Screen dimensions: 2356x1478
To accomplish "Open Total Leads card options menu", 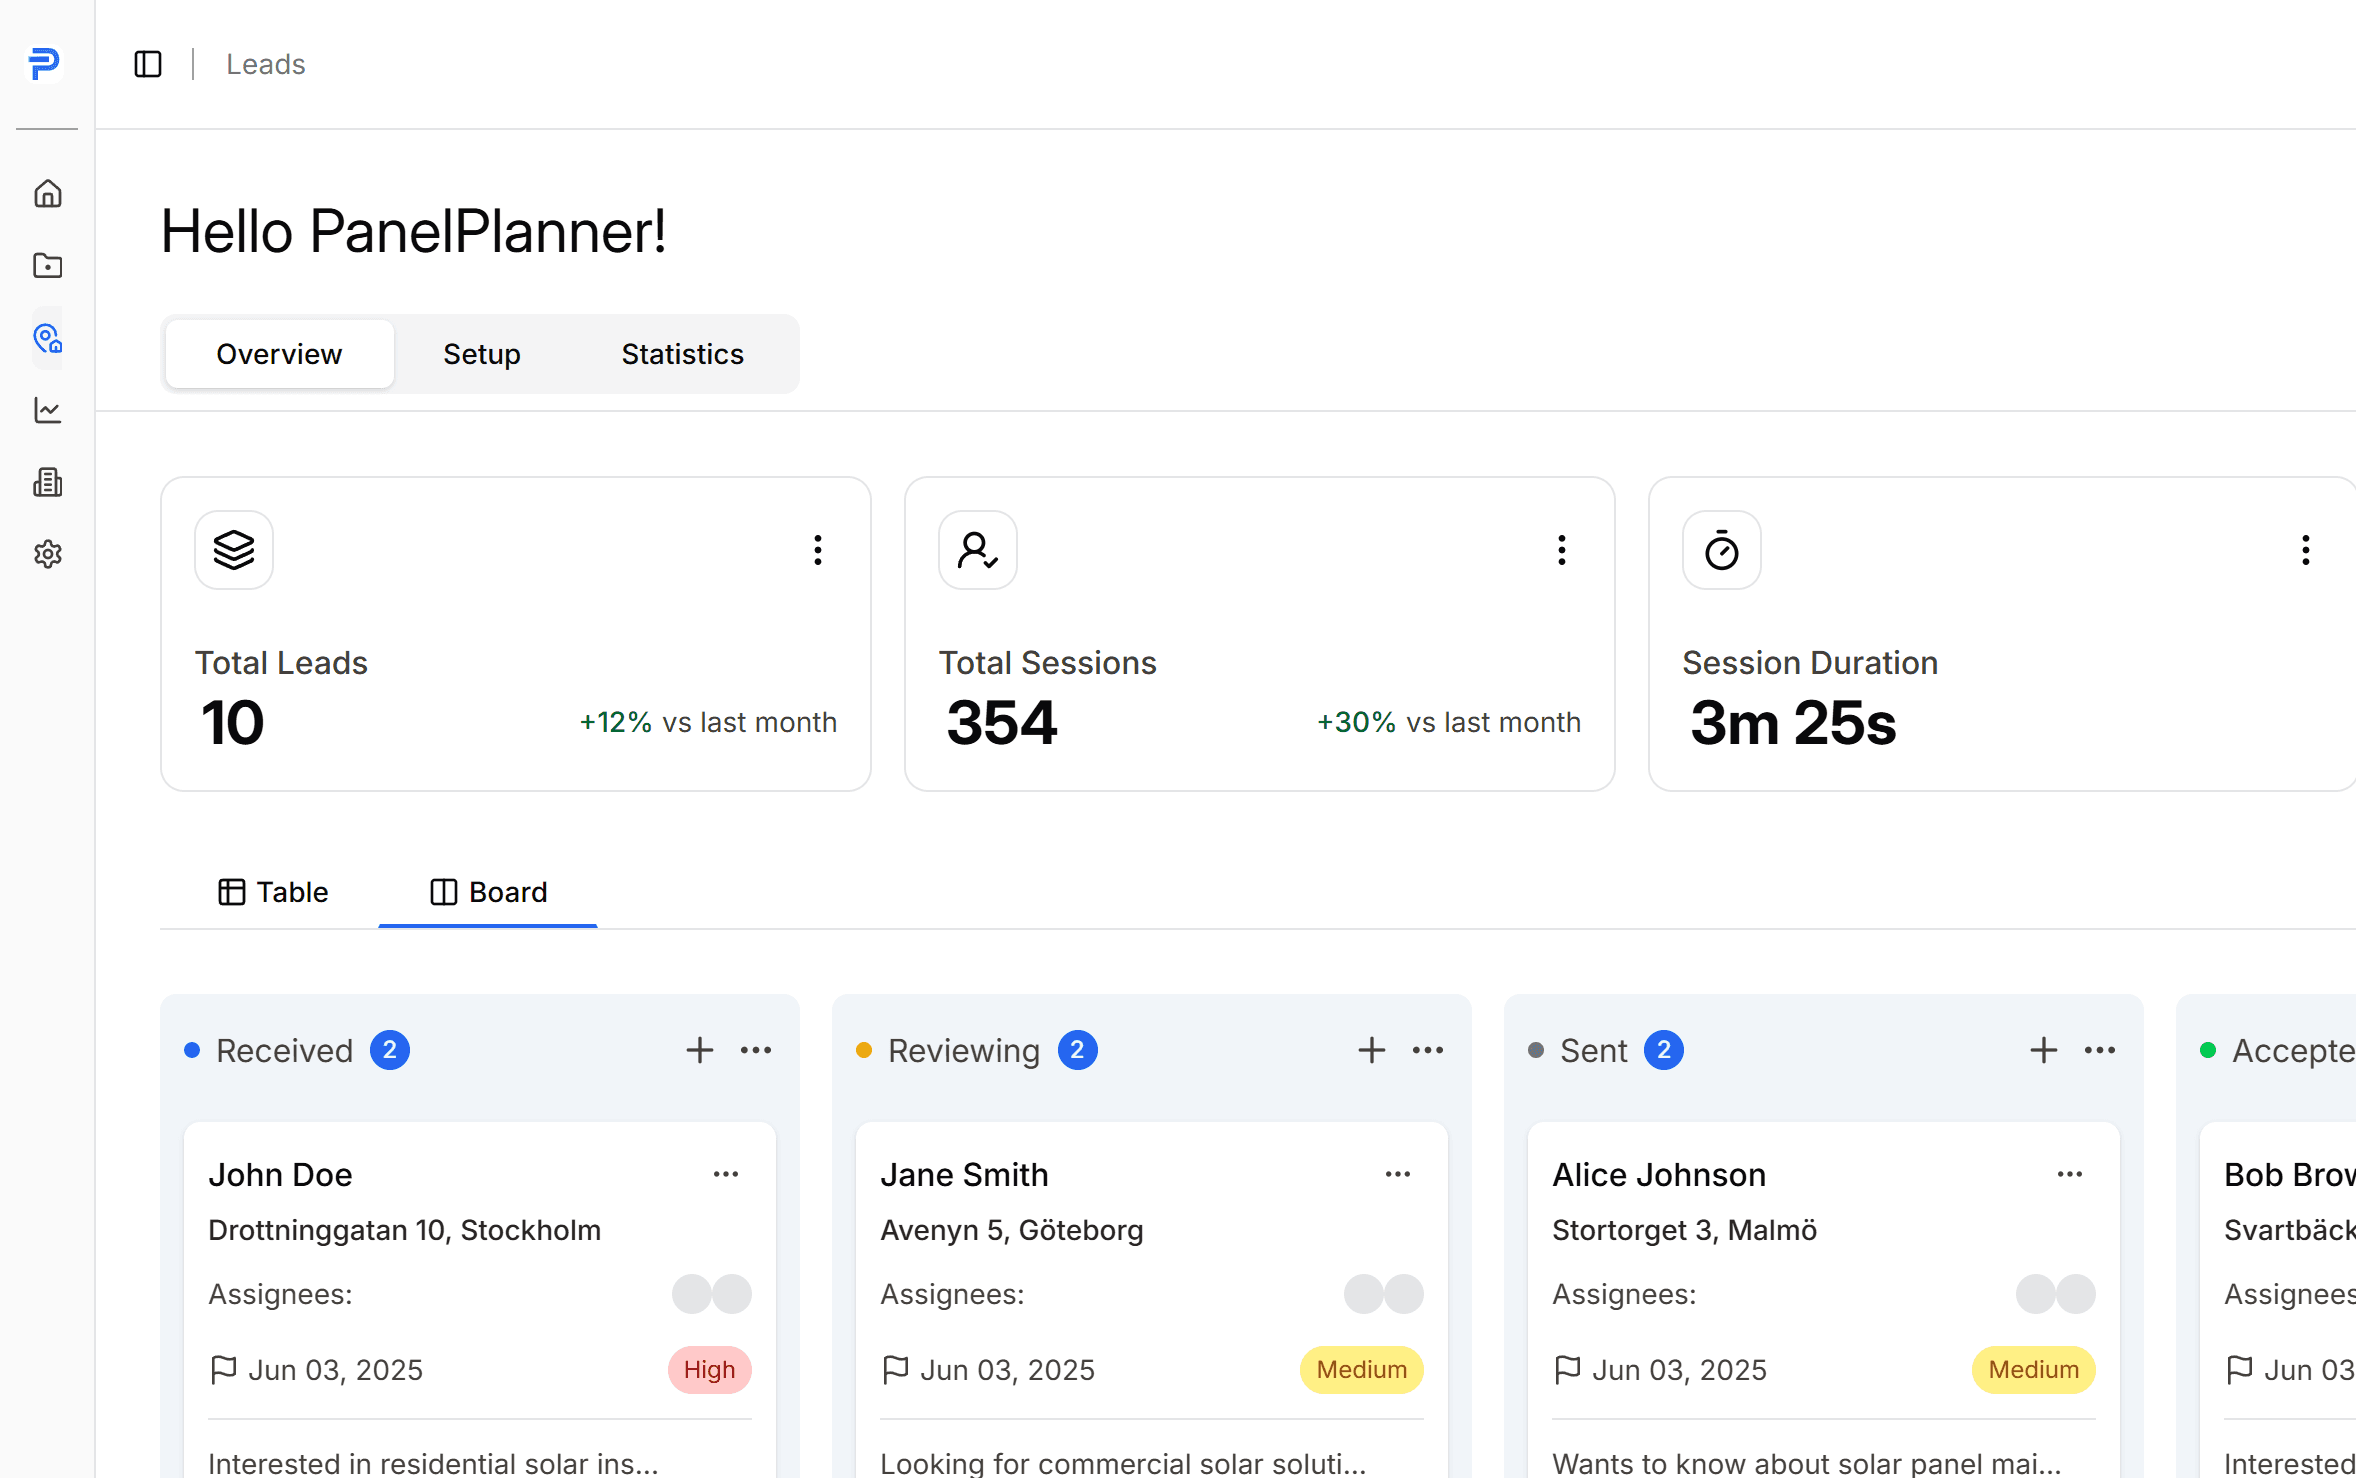I will pos(818,550).
